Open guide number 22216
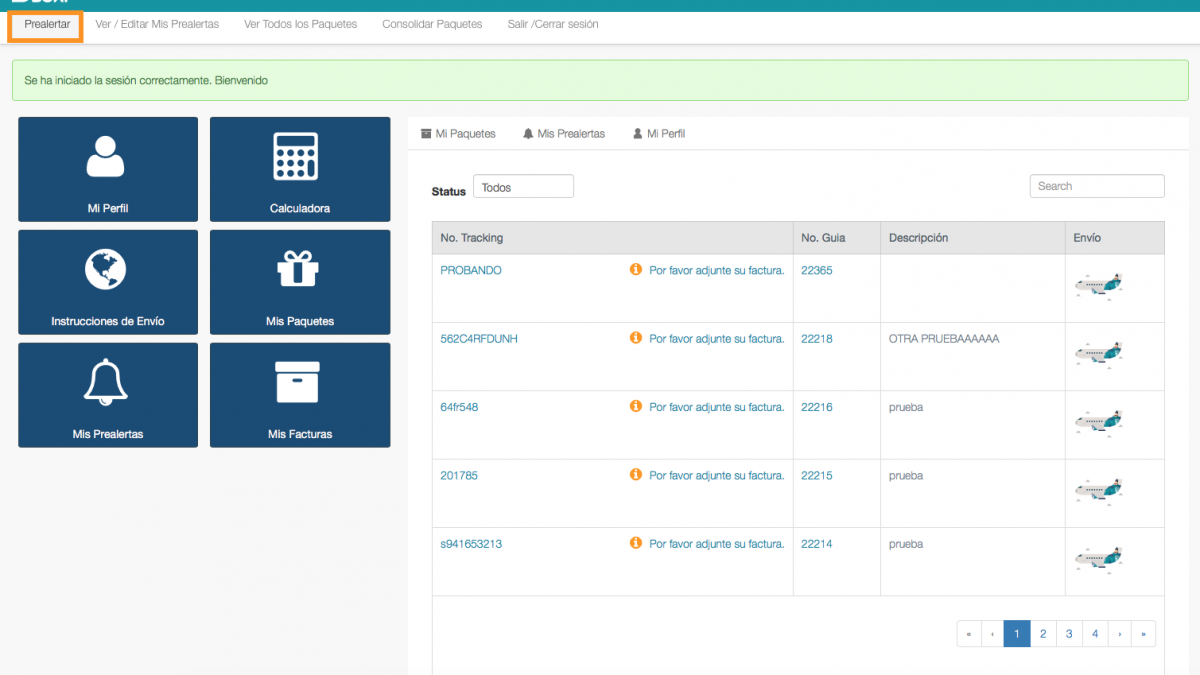 click(817, 407)
